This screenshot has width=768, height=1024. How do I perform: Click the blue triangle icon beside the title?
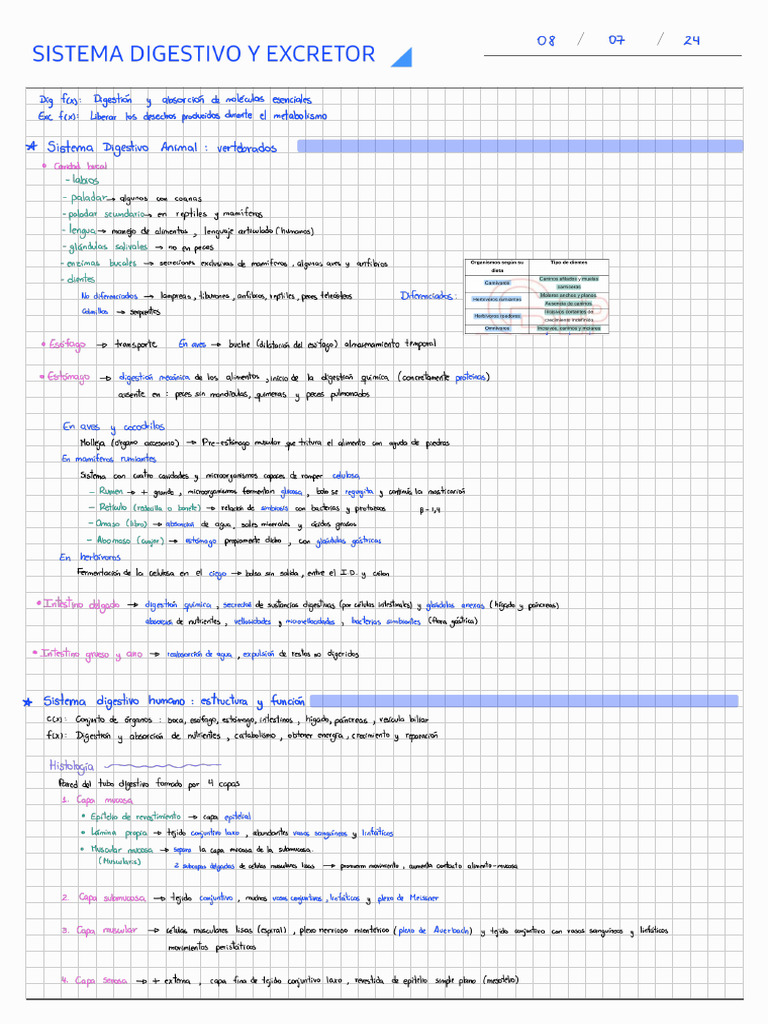pos(401,57)
